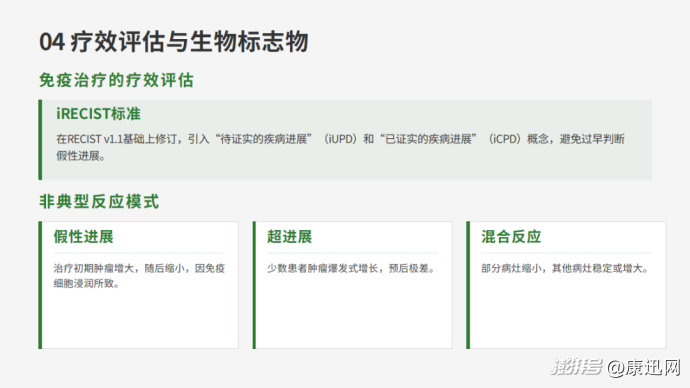Click the text 少数患者肿瘤爆发式增长，预后极差
Image resolution: width=690 pixels, height=388 pixels.
pyautogui.click(x=351, y=268)
